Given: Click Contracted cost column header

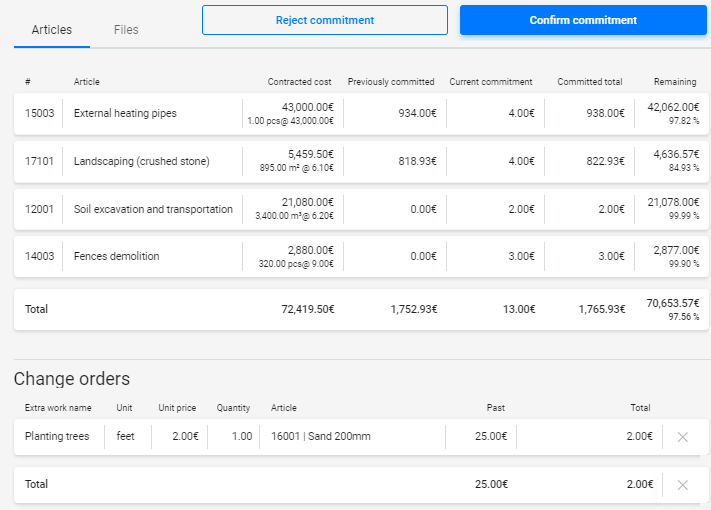Looking at the screenshot, I should [x=299, y=82].
